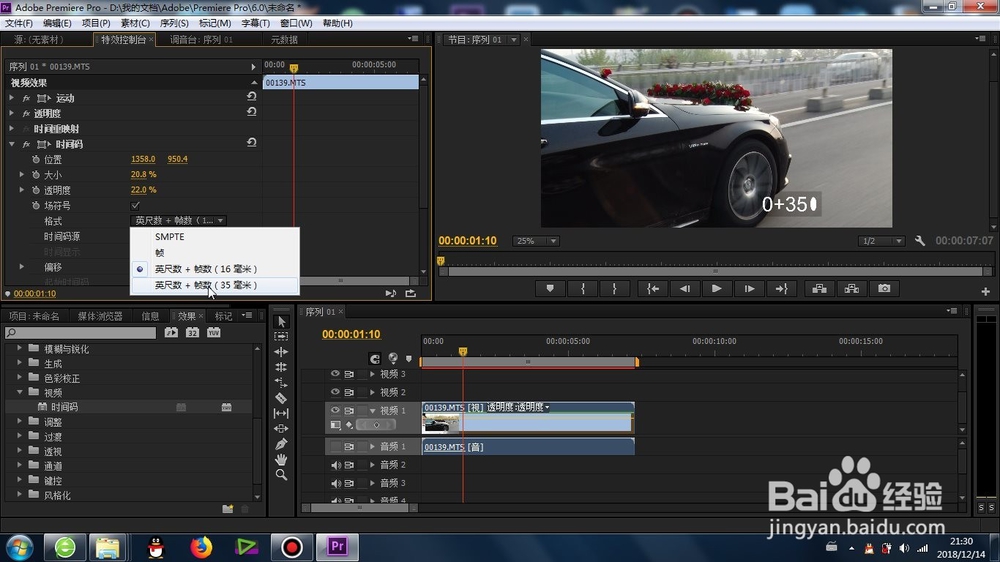The width and height of the screenshot is (1000, 562).
Task: Mute 音频 3 track output
Action: 335,483
